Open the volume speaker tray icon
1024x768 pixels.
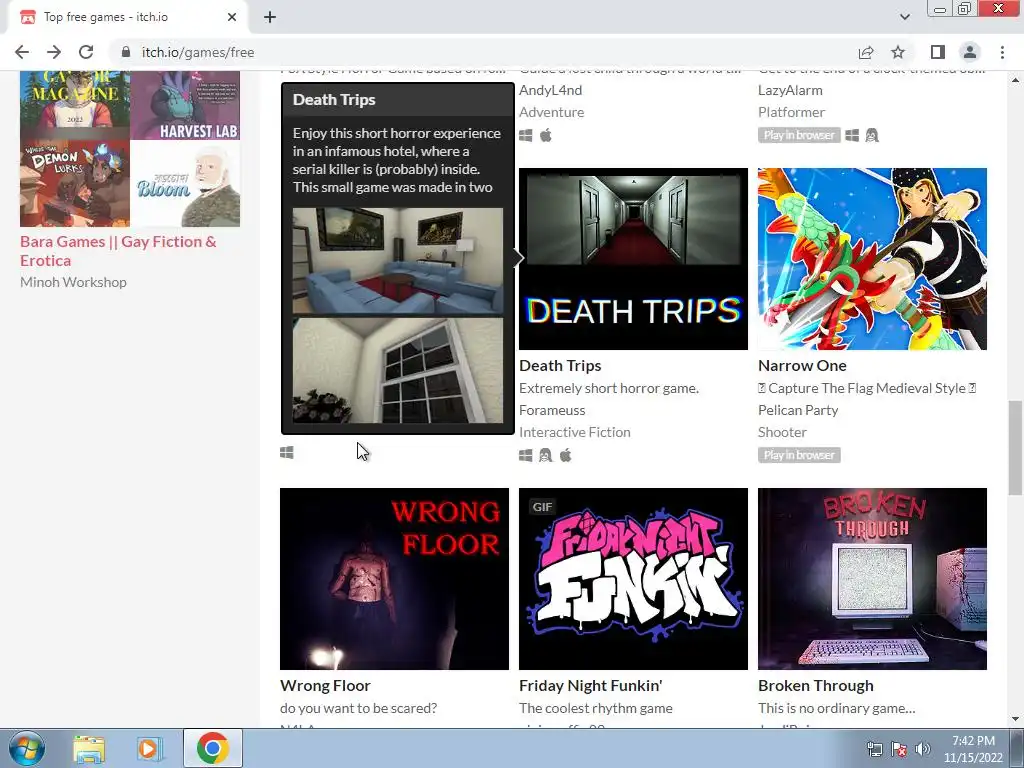(x=922, y=749)
